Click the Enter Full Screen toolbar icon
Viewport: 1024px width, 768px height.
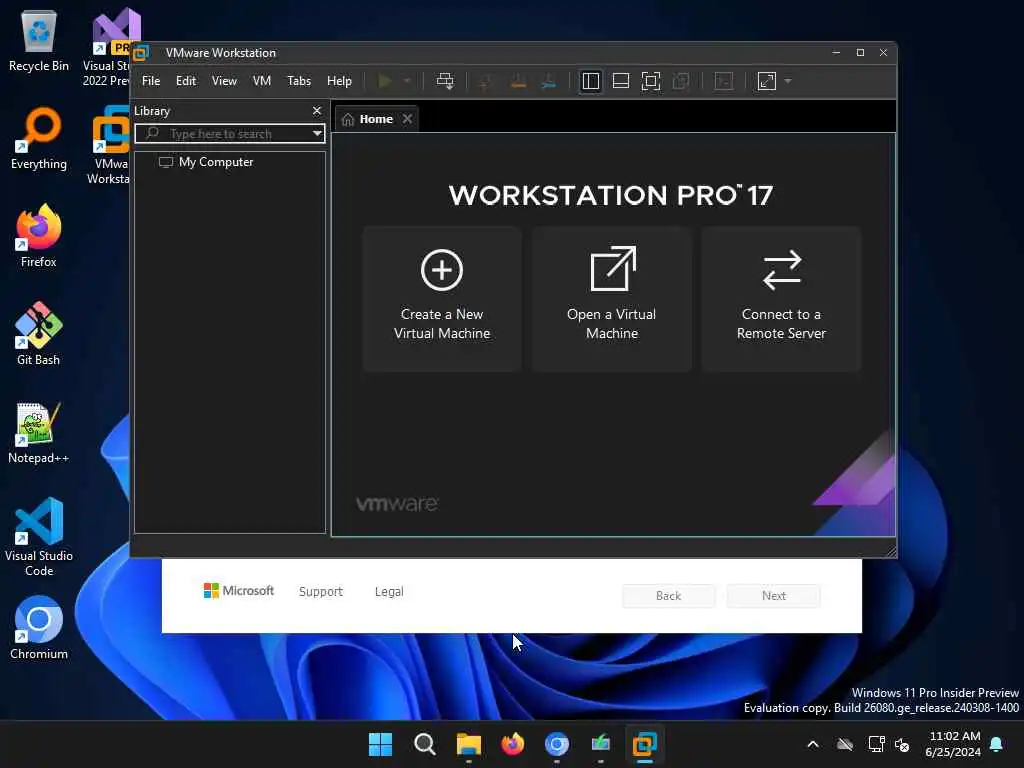pyautogui.click(x=651, y=81)
